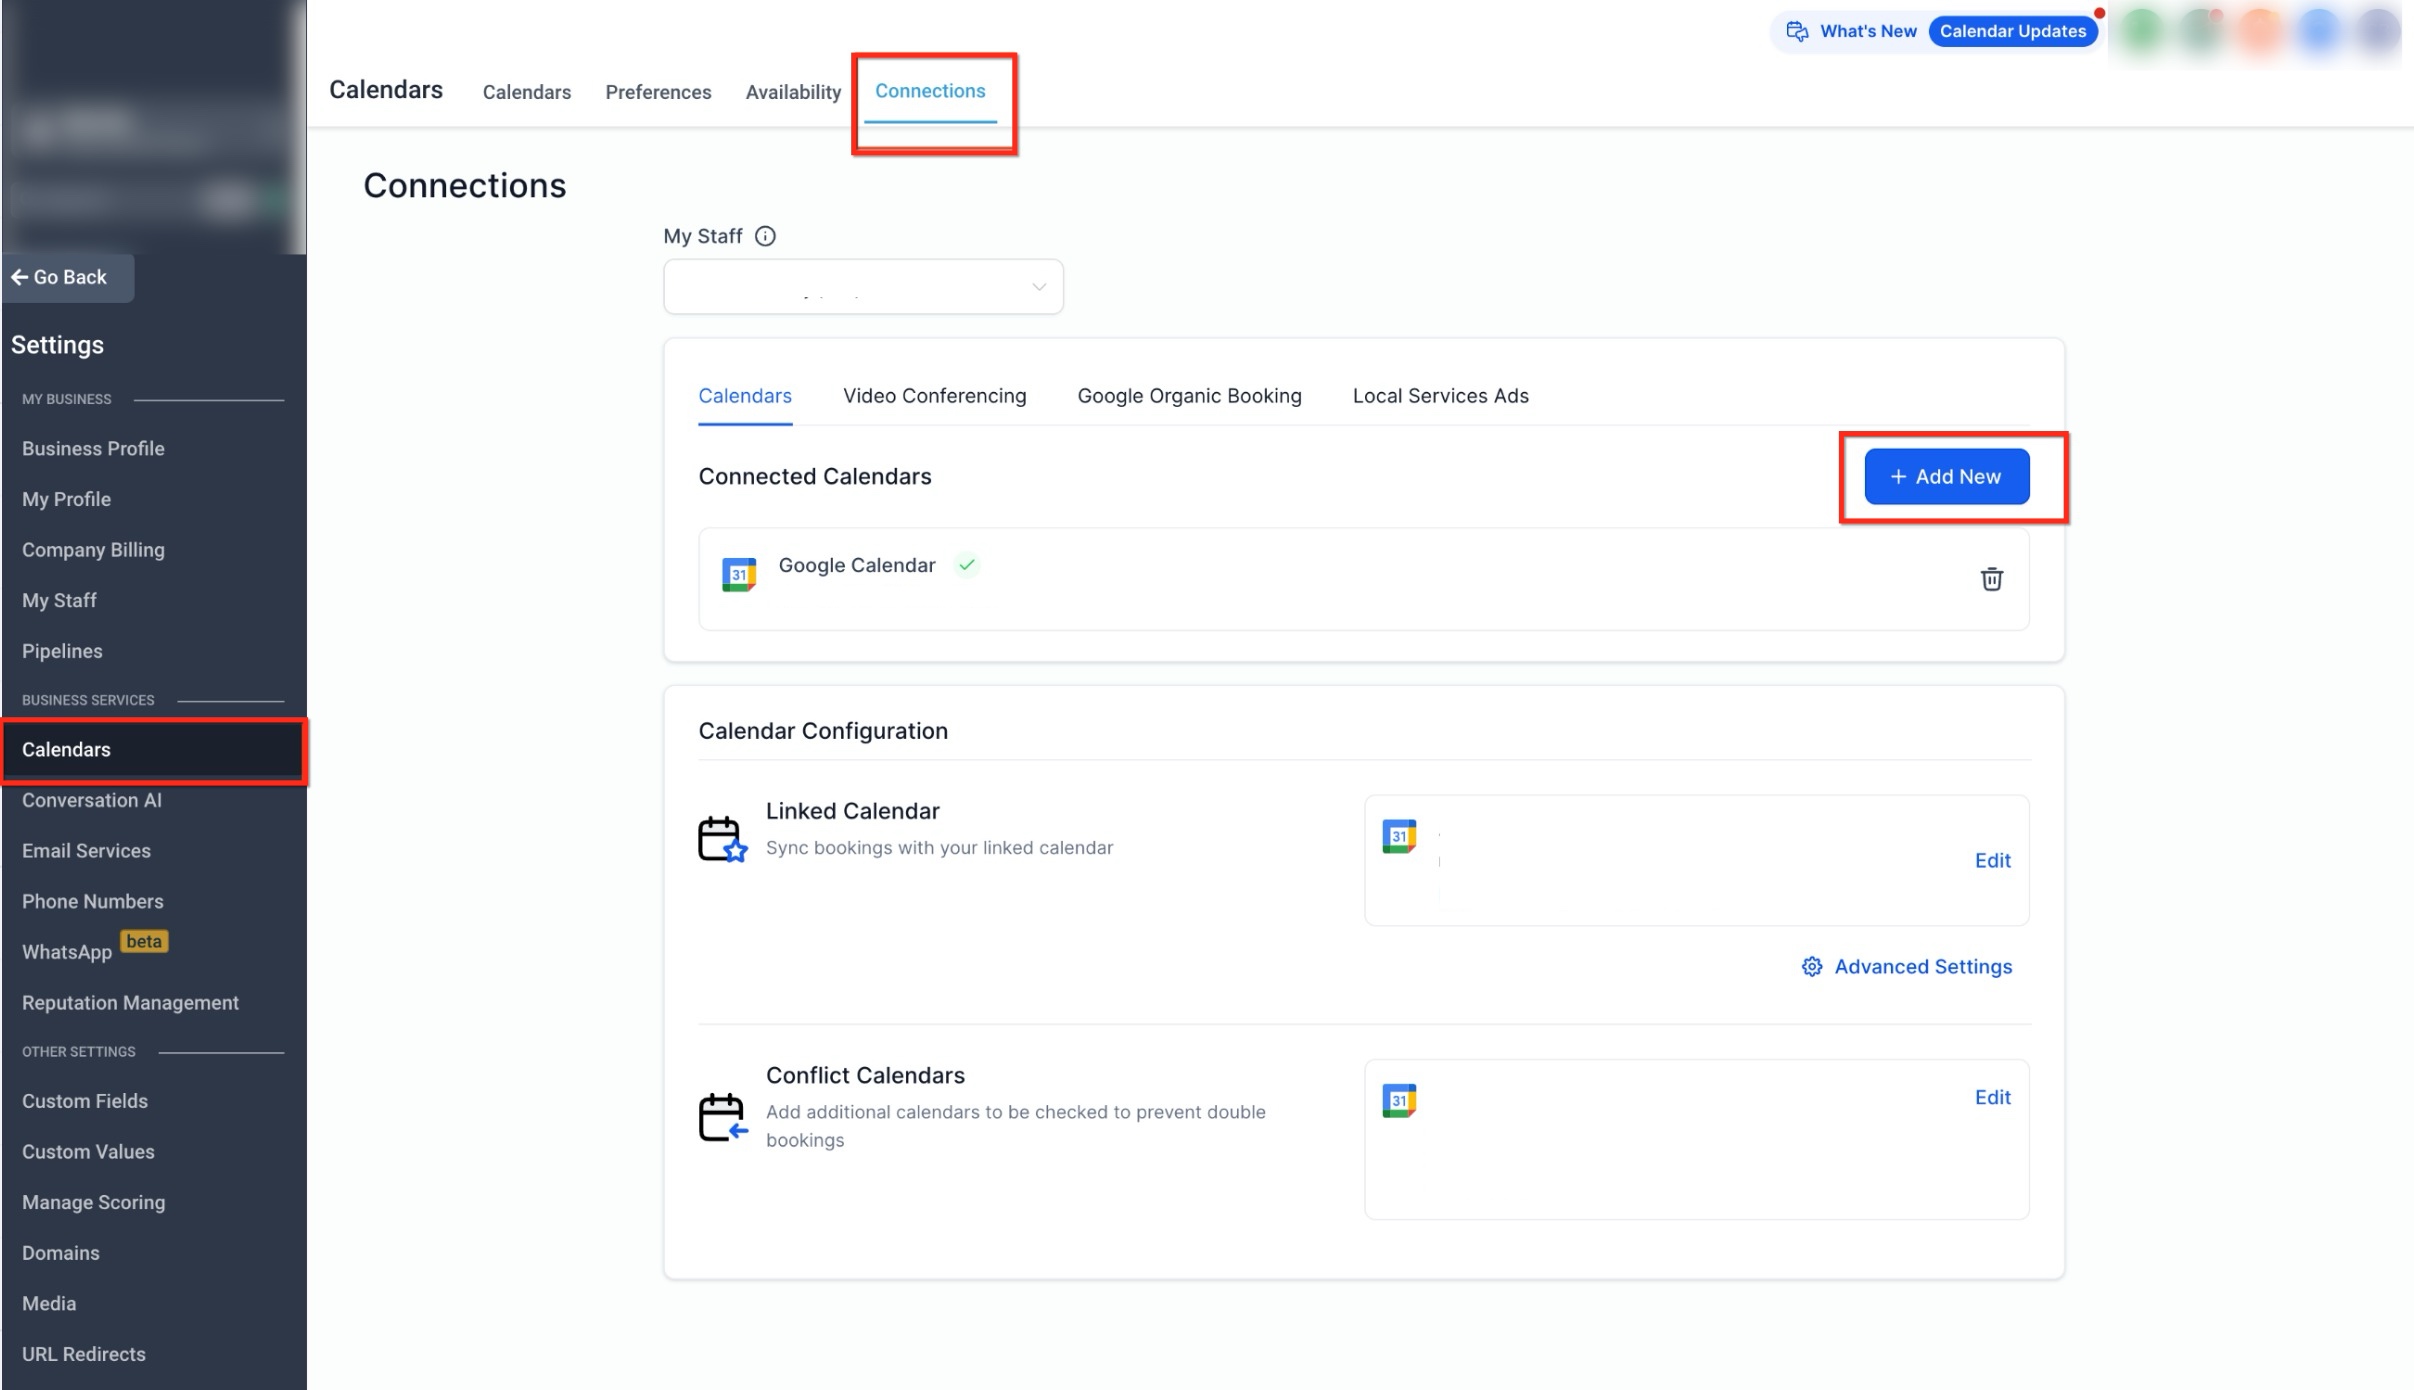Open the Preferences tab
The height and width of the screenshot is (1390, 2414).
(x=658, y=92)
